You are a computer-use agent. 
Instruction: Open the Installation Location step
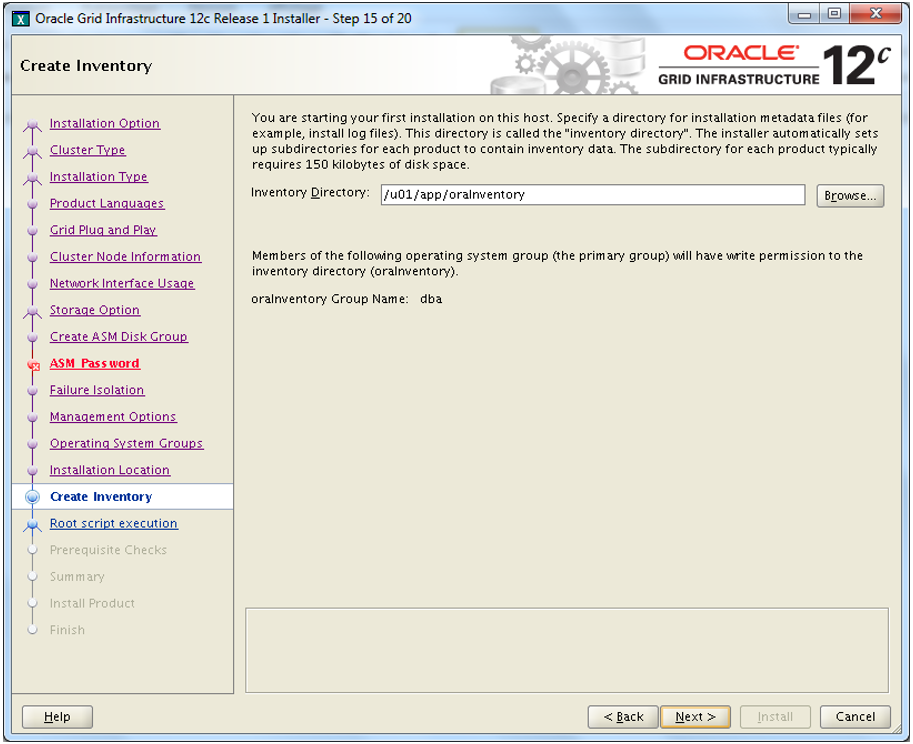[109, 470]
